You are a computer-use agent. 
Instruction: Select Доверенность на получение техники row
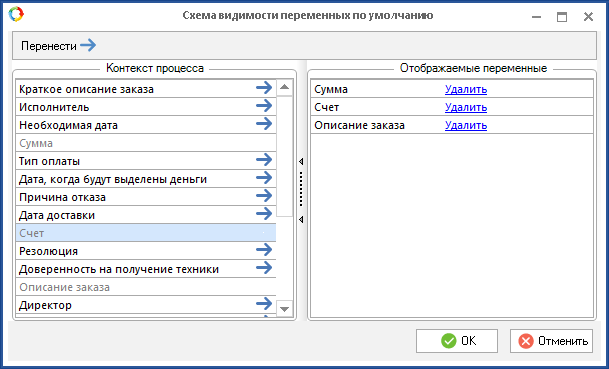pos(146,269)
